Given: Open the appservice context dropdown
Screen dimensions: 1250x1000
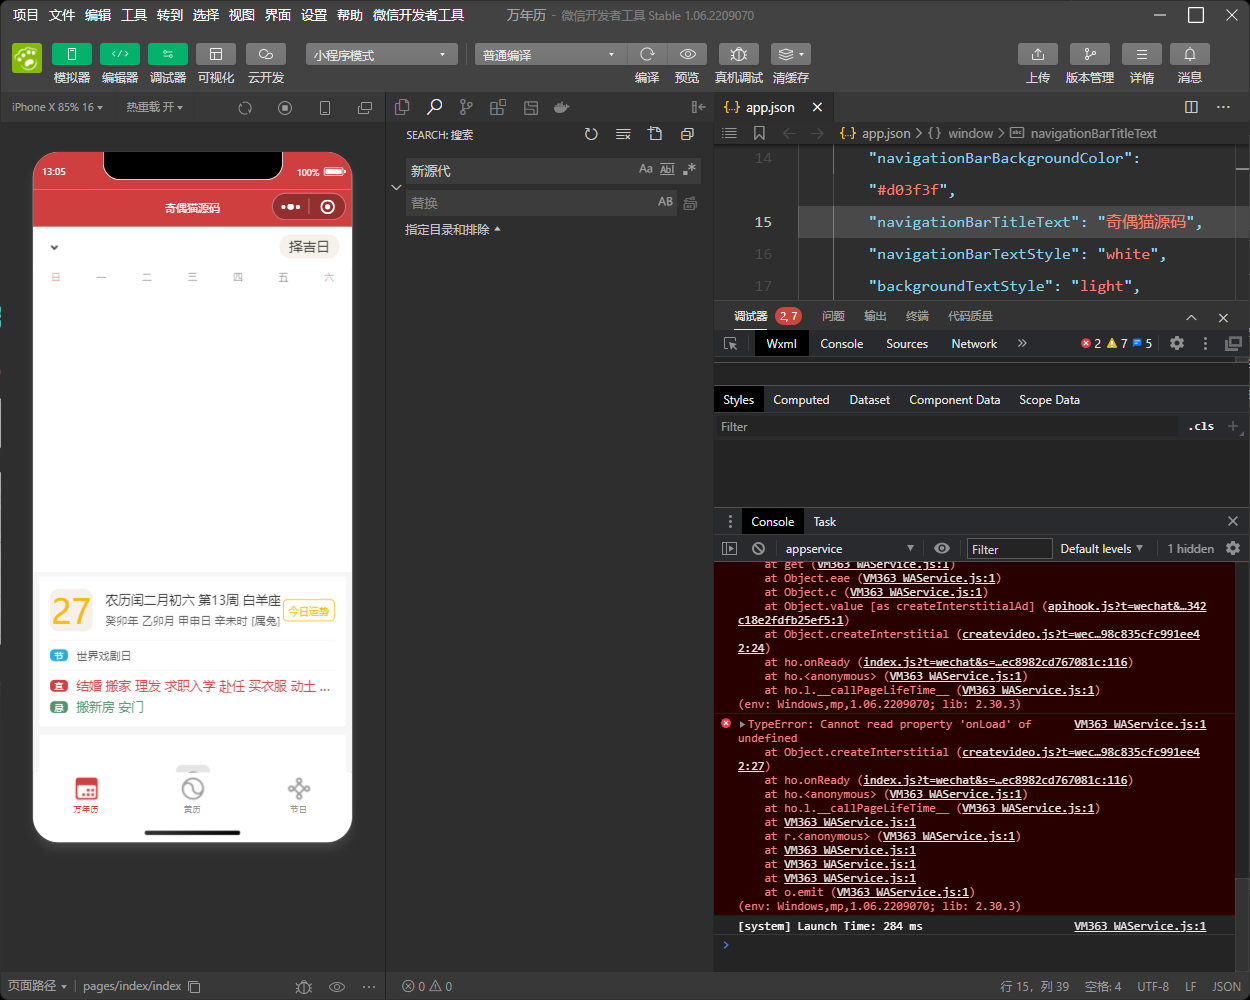Looking at the screenshot, I should click(x=850, y=549).
